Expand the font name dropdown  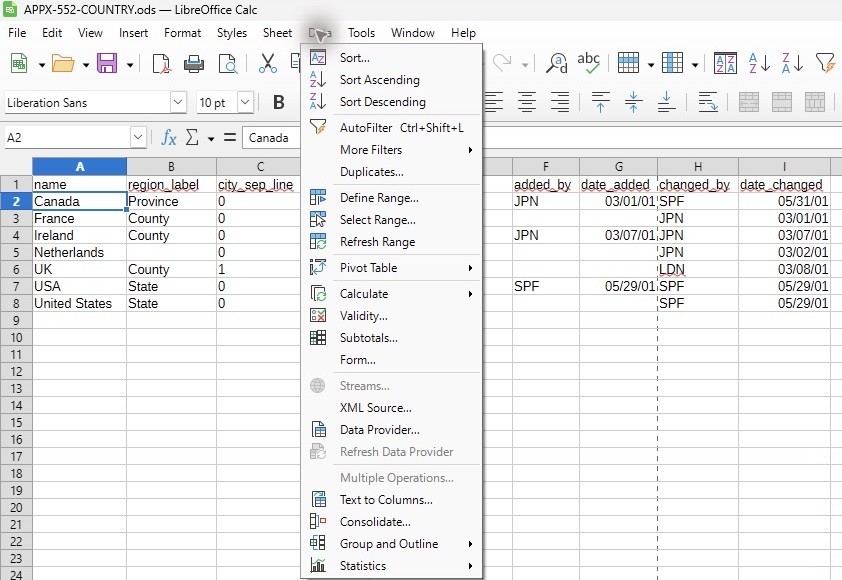[178, 102]
